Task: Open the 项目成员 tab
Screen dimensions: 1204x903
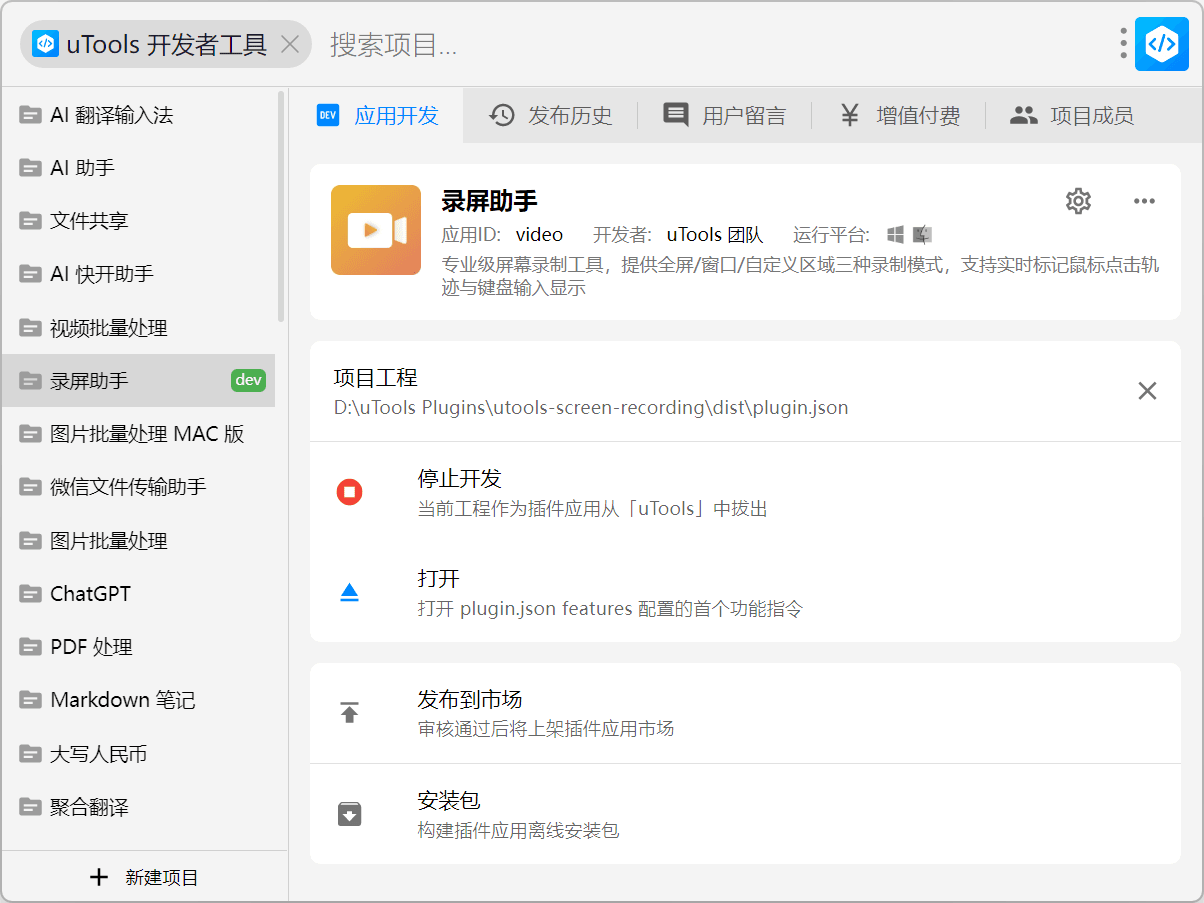Action: tap(1072, 116)
